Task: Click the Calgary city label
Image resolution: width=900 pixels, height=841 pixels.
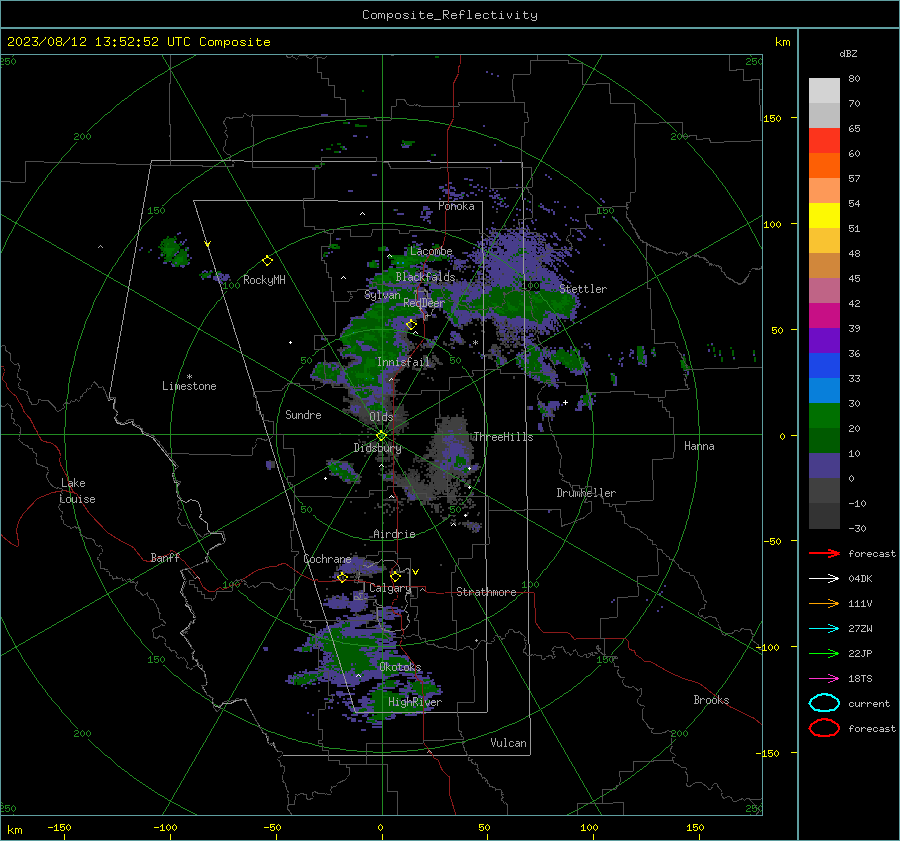Action: click(x=390, y=588)
